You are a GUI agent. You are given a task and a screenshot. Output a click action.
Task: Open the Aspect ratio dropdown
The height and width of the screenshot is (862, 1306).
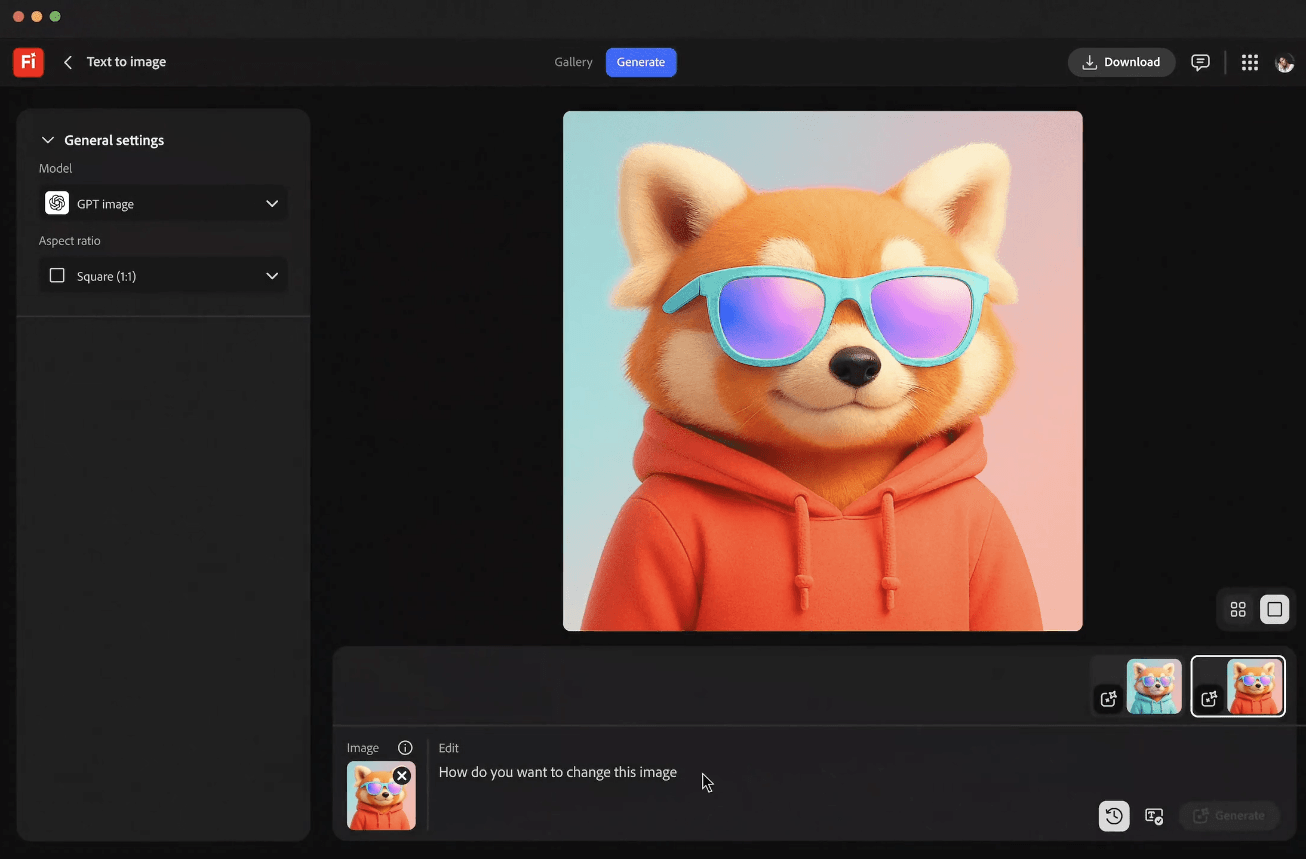pos(163,275)
